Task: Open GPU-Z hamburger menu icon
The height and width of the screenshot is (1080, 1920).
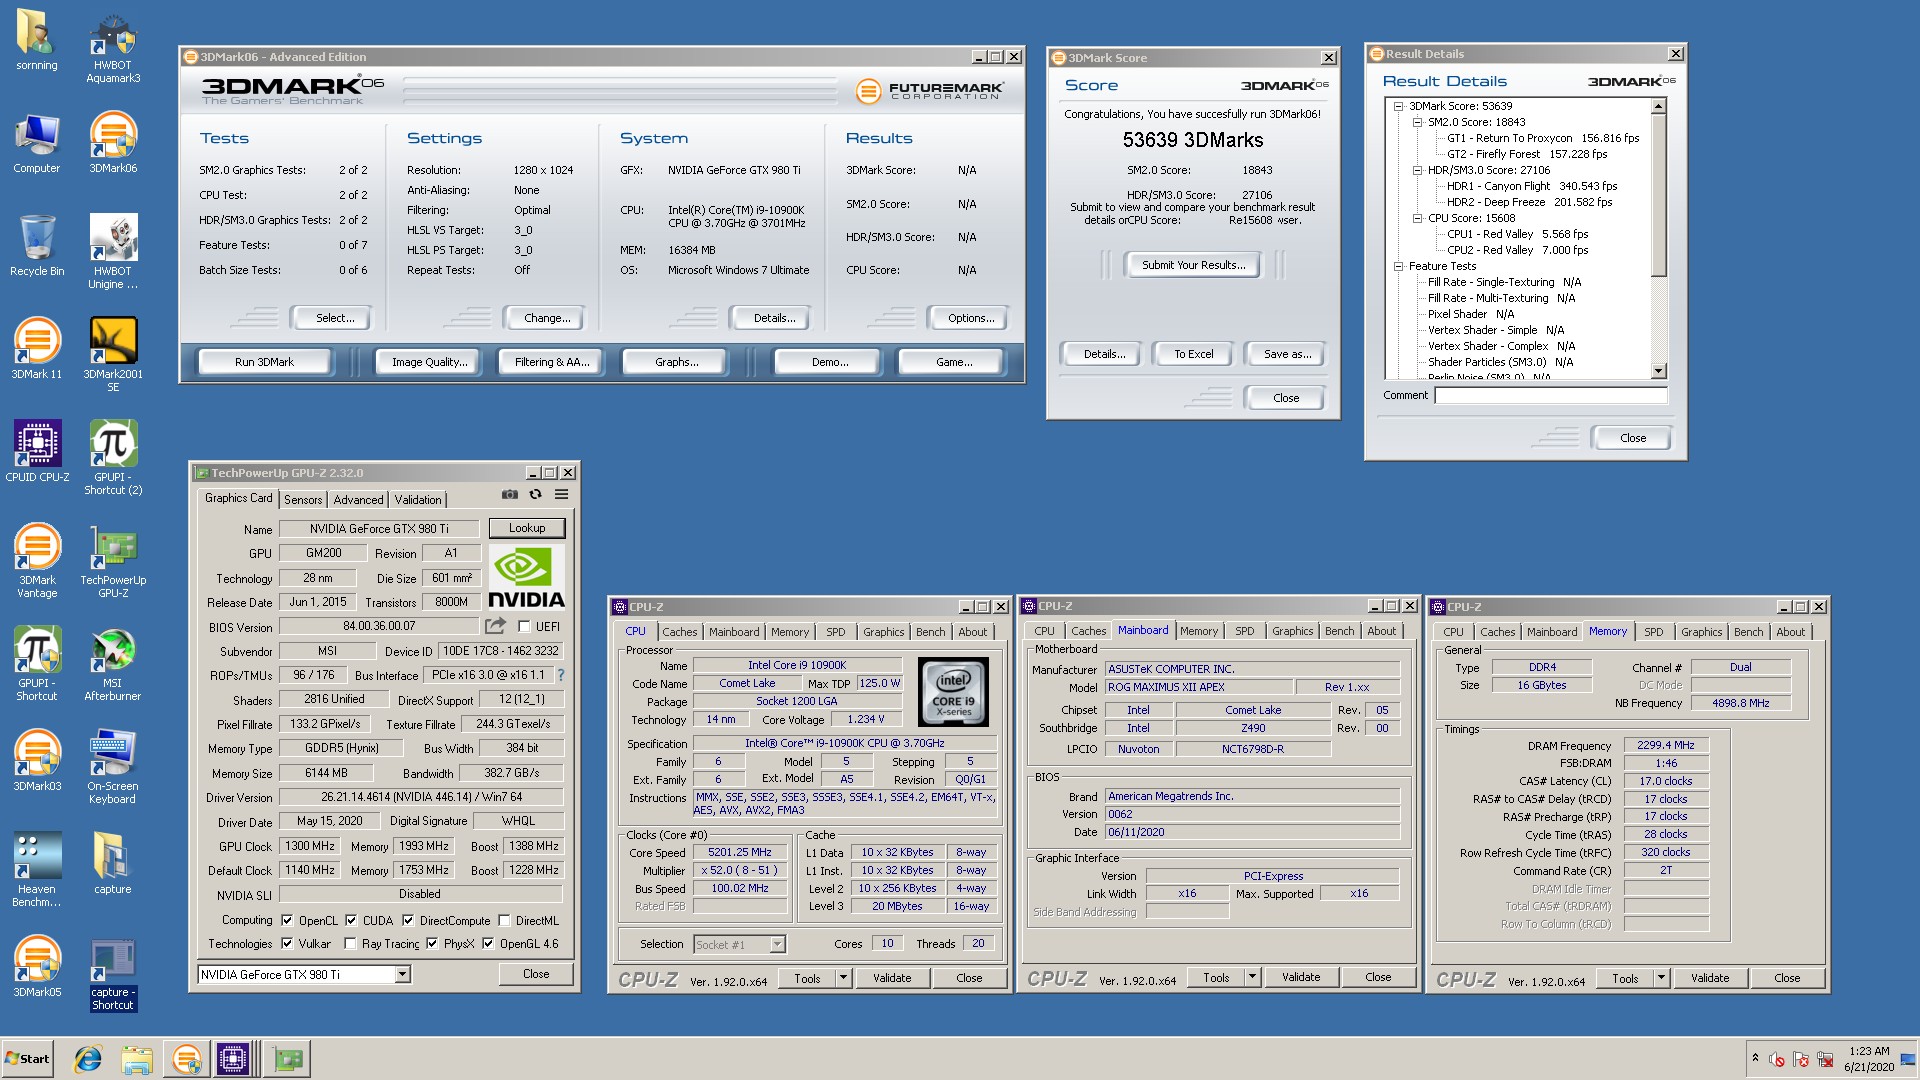Action: pyautogui.click(x=562, y=495)
